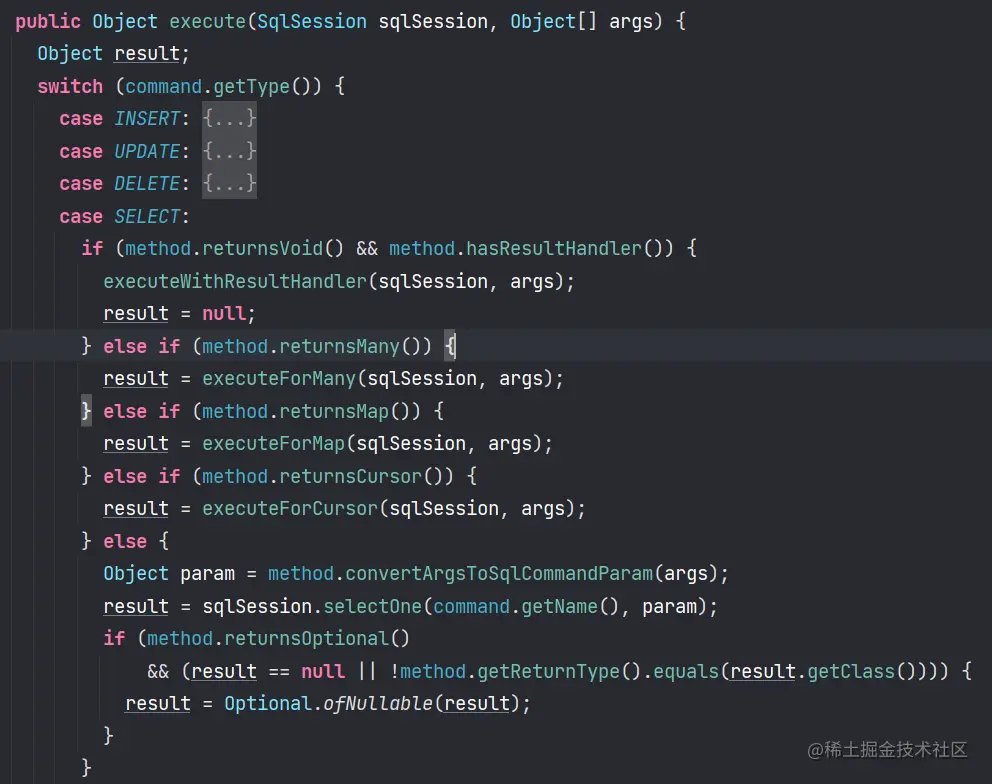Screen dimensions: 992x784
Task: Expand the folded DELETE case block
Action: 230,184
